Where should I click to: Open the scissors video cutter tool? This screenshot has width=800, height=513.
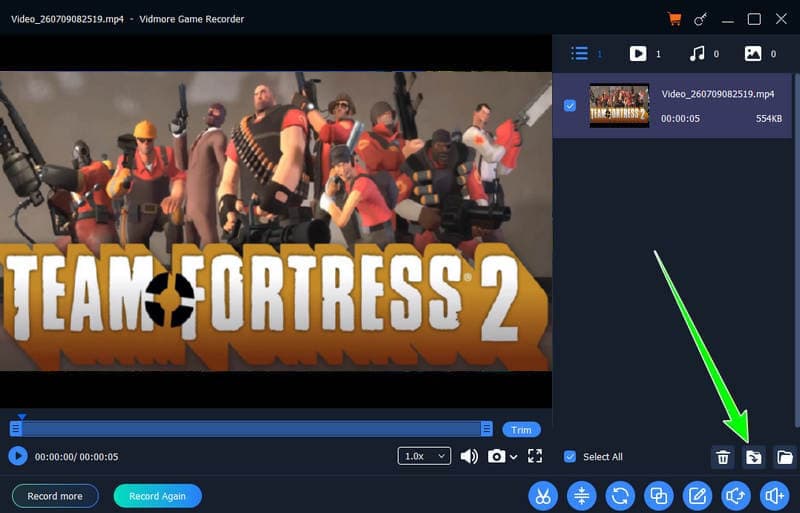[x=543, y=496]
